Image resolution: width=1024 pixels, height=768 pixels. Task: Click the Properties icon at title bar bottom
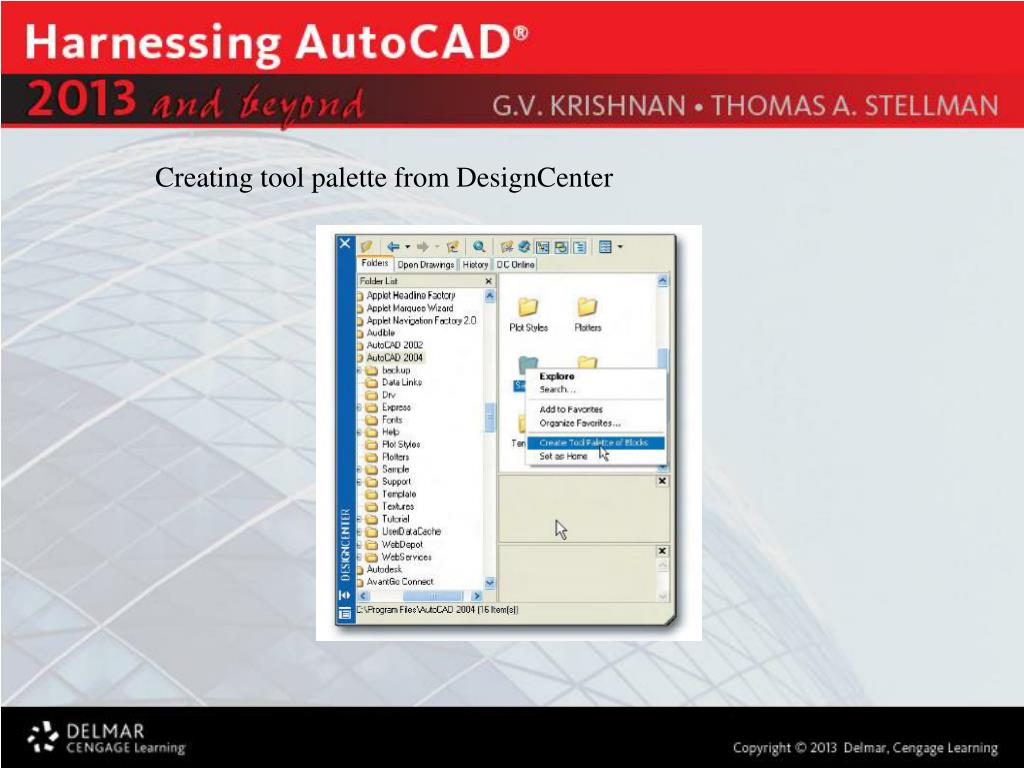click(344, 613)
